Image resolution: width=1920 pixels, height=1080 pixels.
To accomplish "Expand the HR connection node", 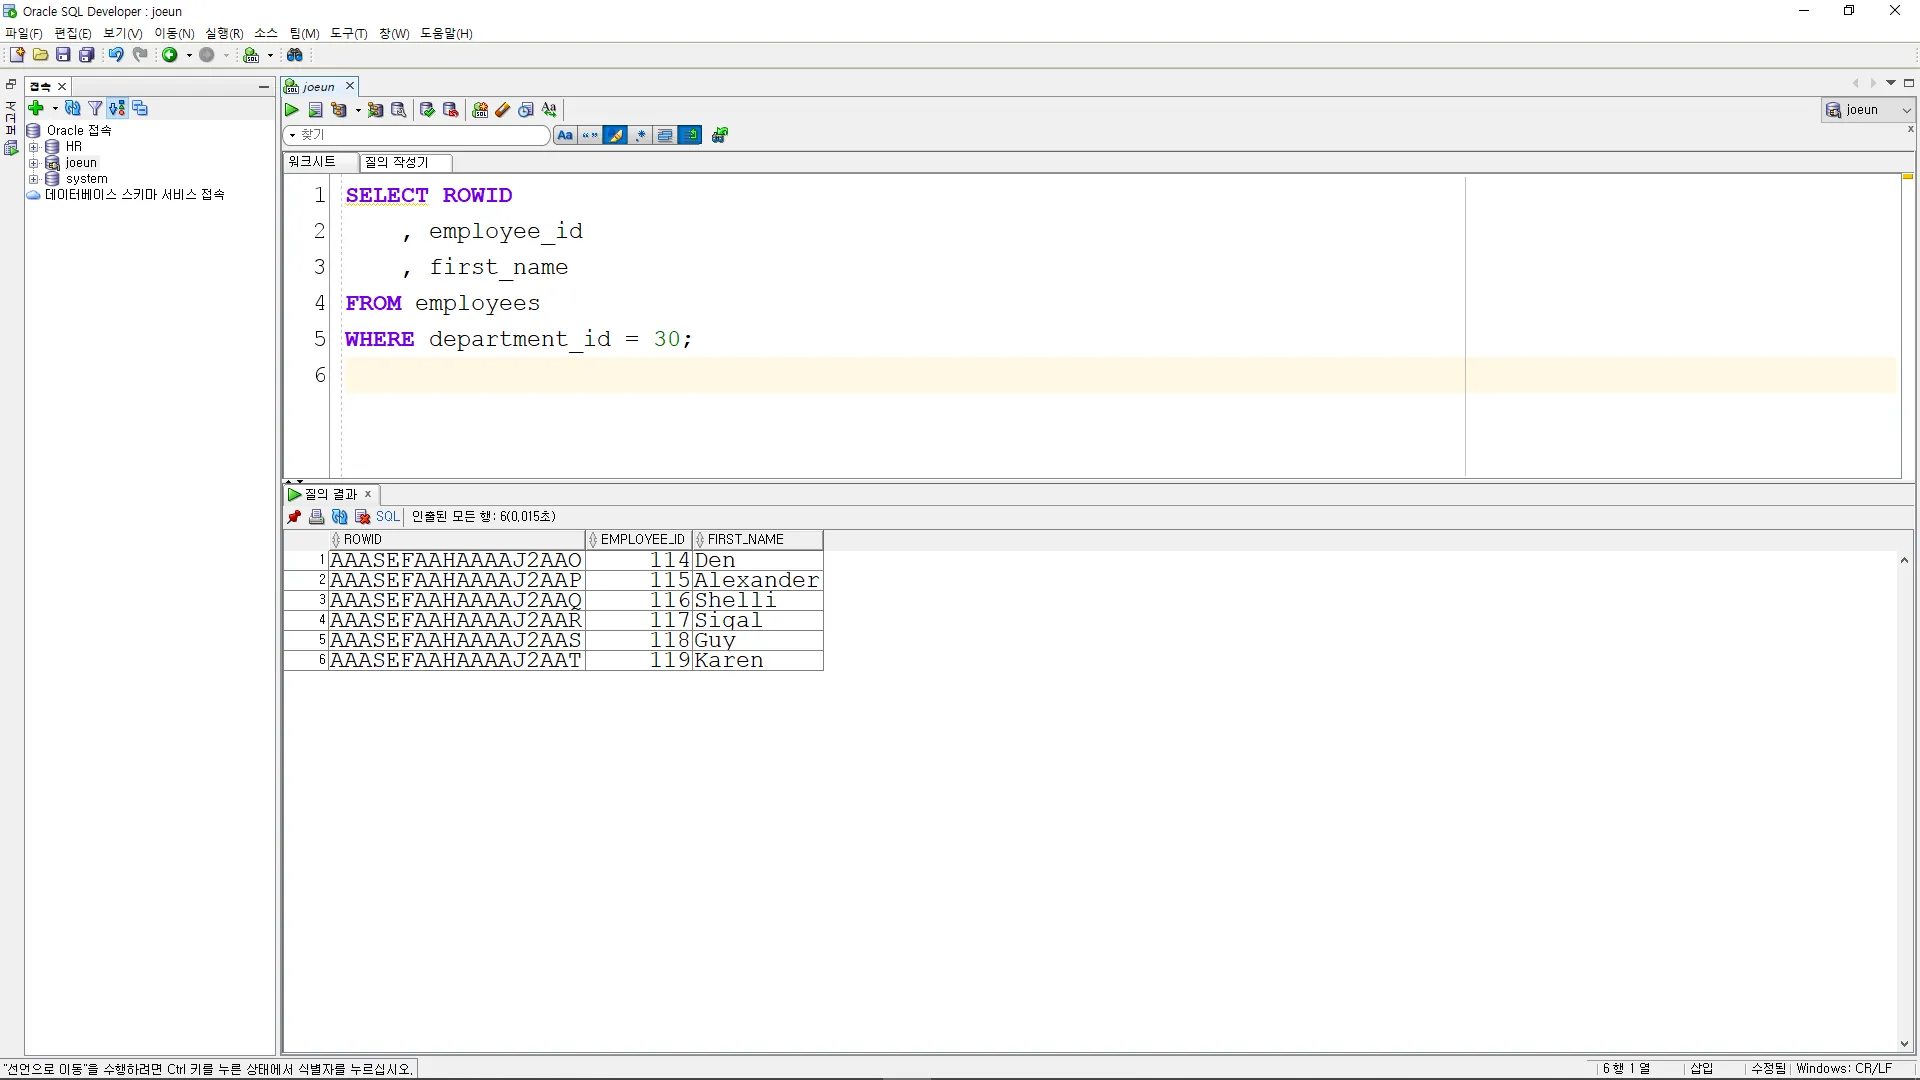I will (x=33, y=147).
